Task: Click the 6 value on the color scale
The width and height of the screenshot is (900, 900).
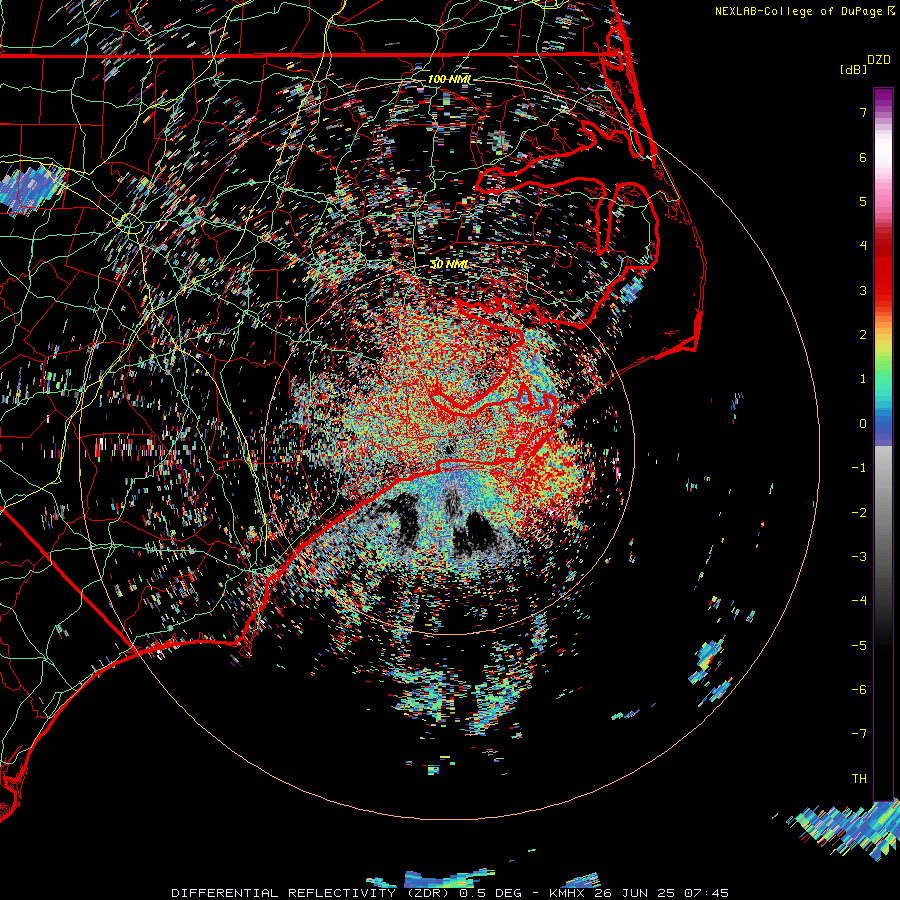Action: [x=863, y=157]
